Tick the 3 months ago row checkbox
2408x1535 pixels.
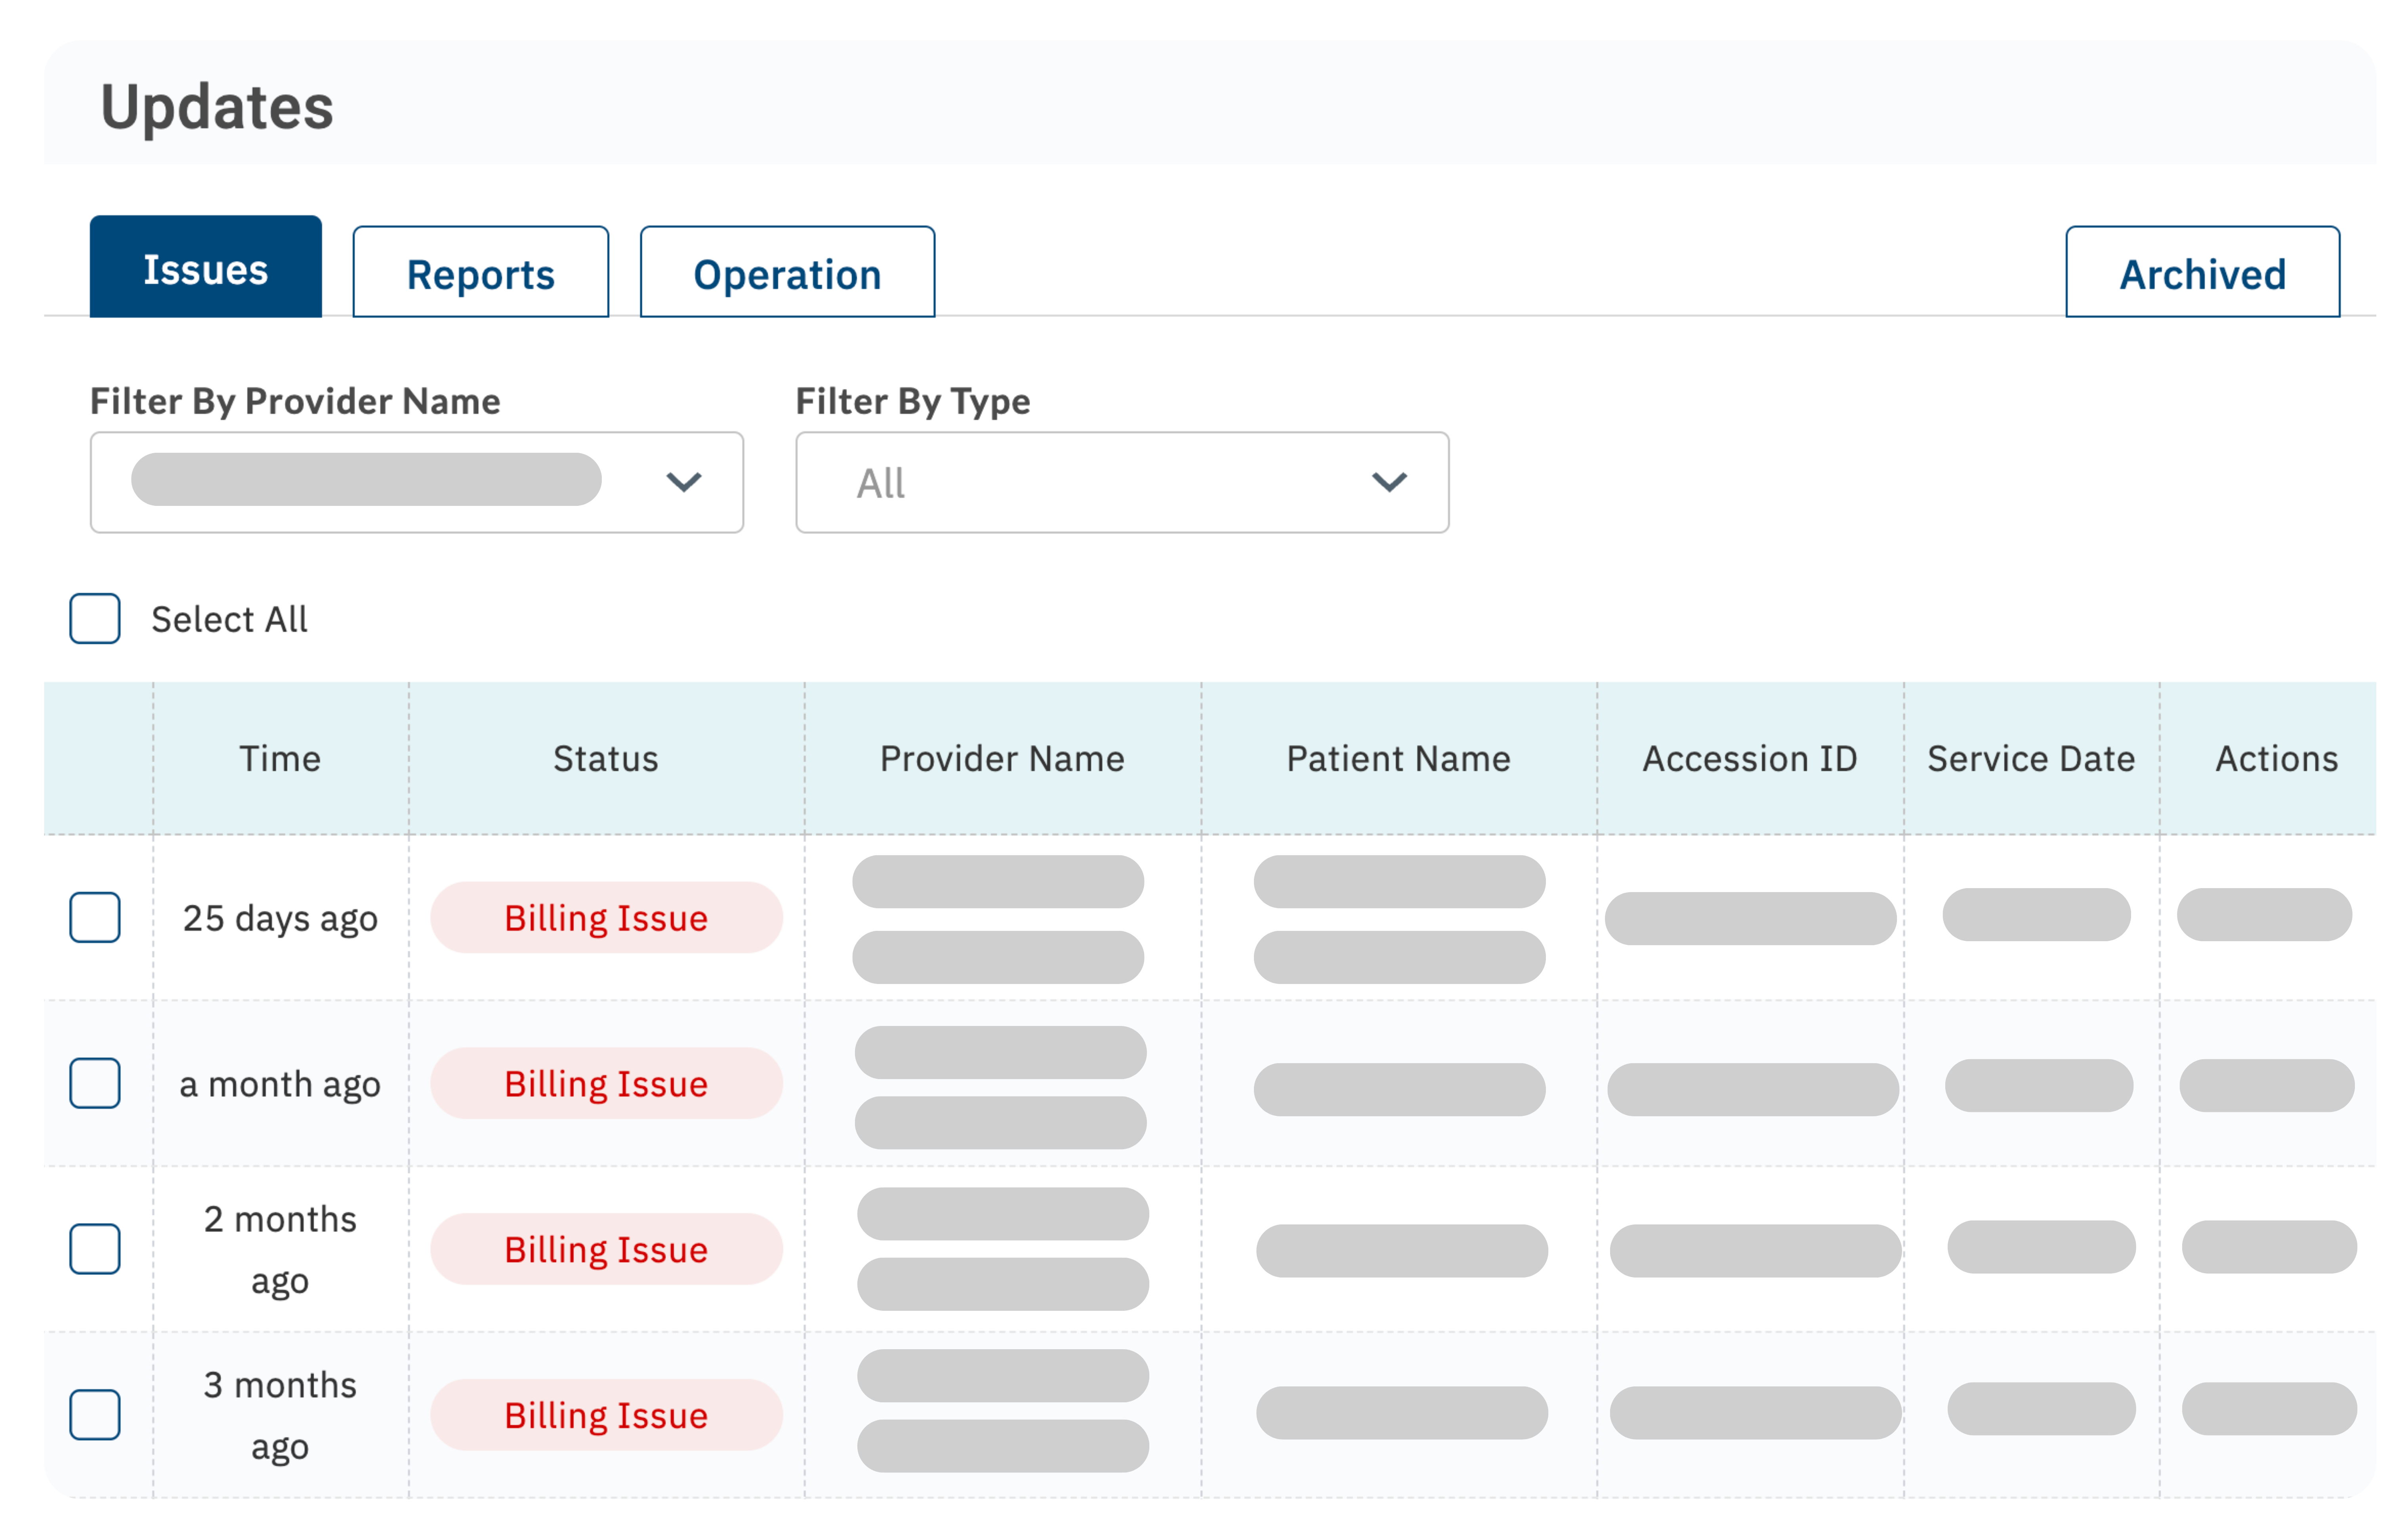coord(95,1414)
